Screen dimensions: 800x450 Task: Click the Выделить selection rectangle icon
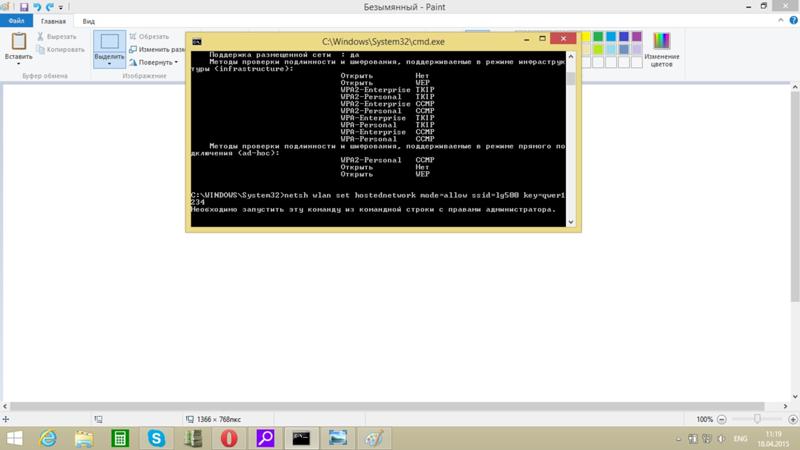(x=109, y=41)
